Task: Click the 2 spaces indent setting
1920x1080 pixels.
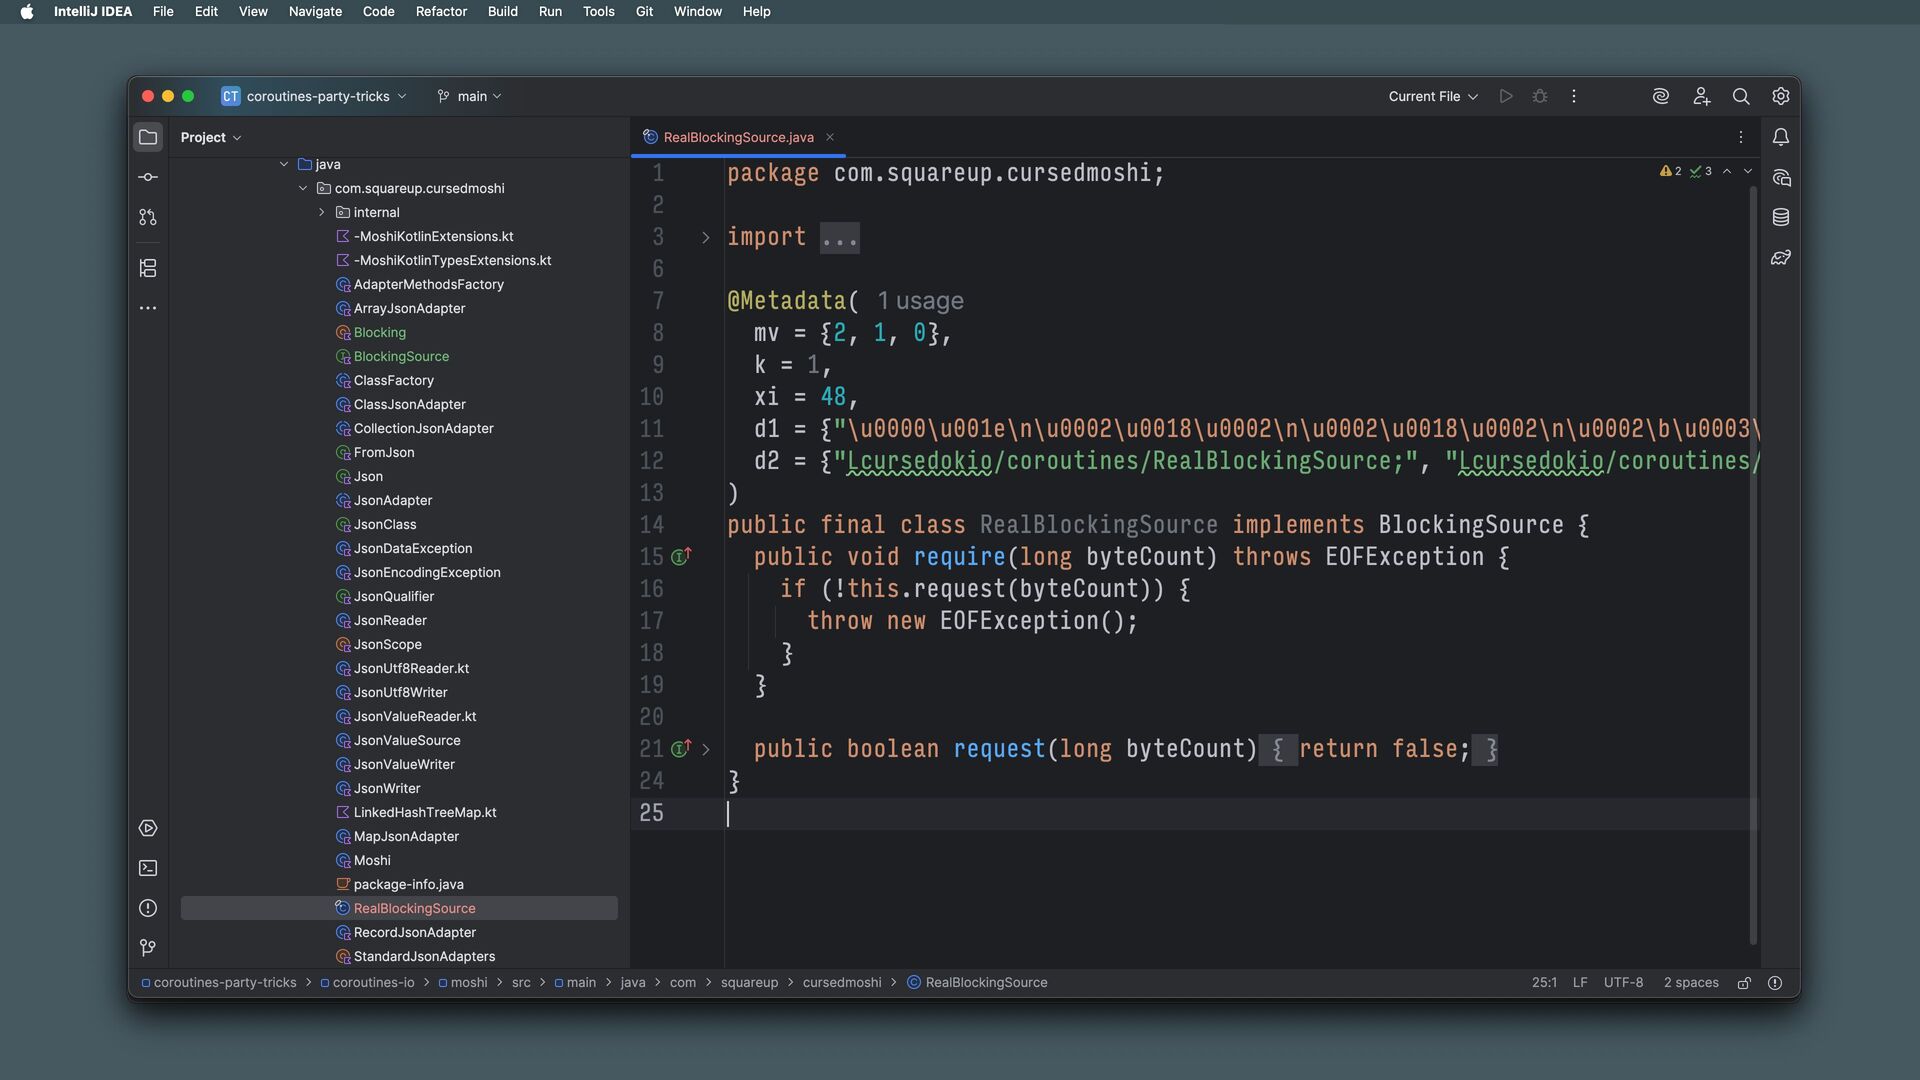Action: pyautogui.click(x=1691, y=983)
